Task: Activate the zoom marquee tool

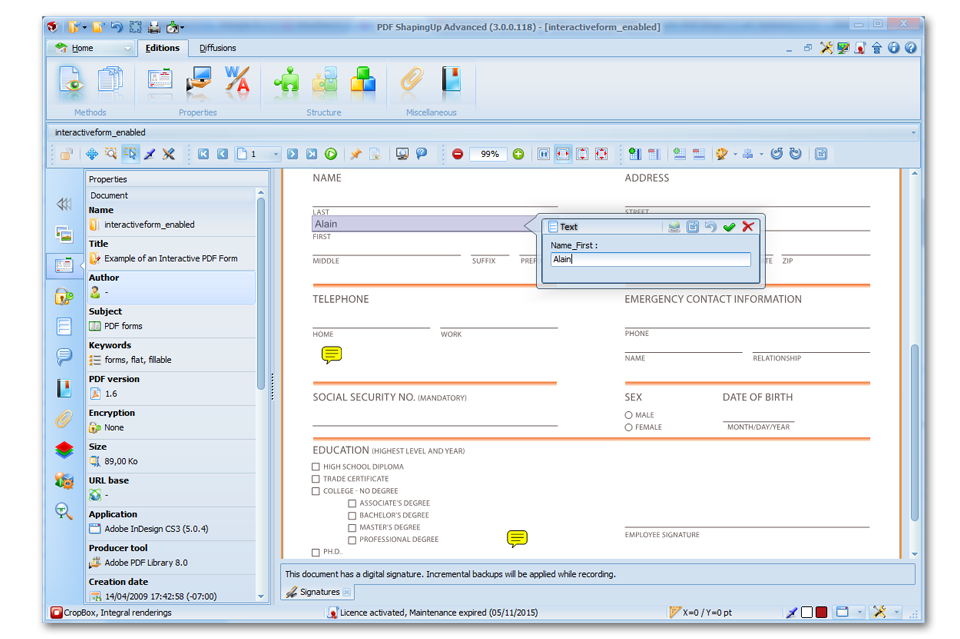Action: pyautogui.click(x=111, y=154)
